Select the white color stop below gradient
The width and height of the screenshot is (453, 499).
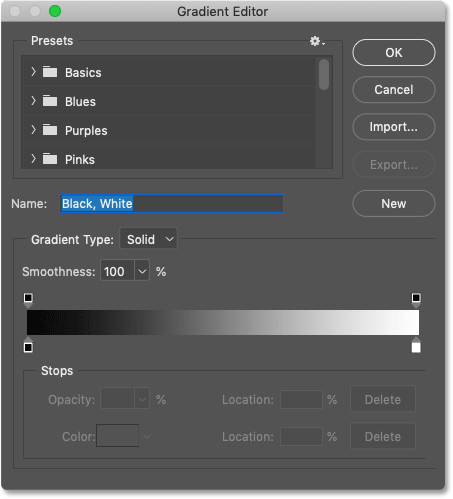(416, 345)
